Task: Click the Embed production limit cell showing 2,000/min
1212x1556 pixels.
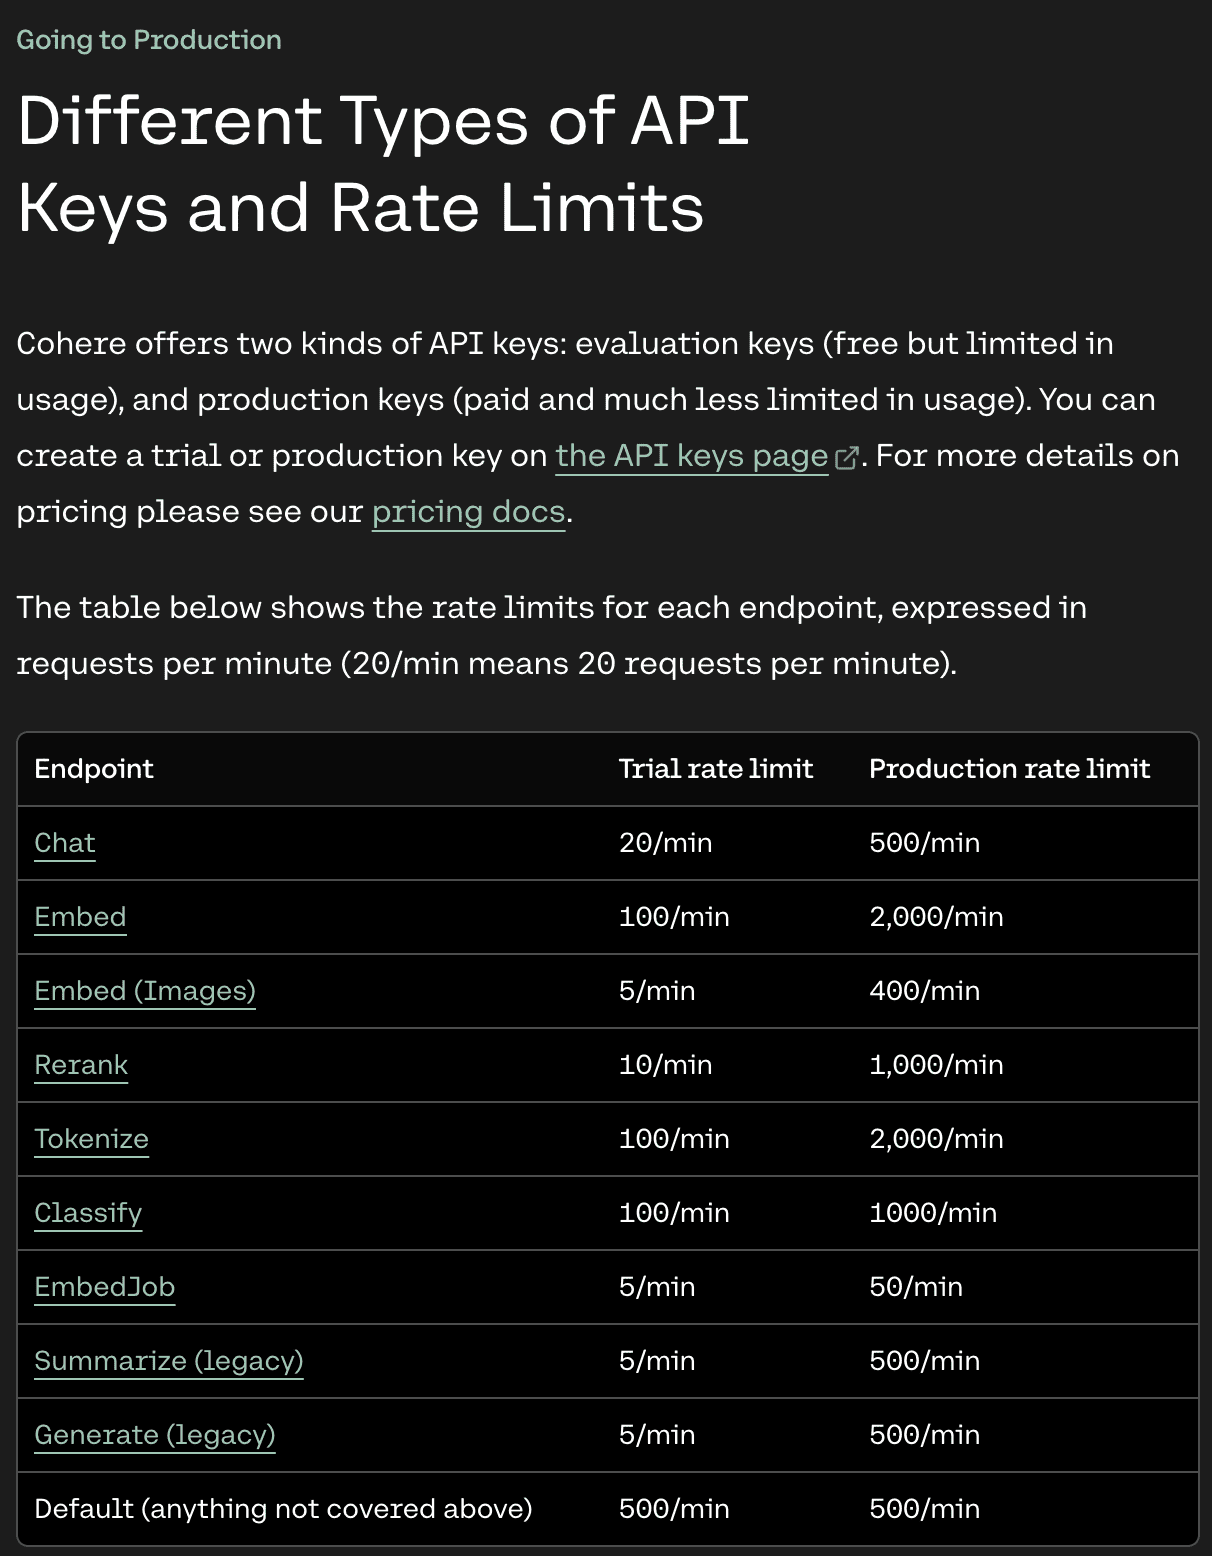Action: click(937, 917)
